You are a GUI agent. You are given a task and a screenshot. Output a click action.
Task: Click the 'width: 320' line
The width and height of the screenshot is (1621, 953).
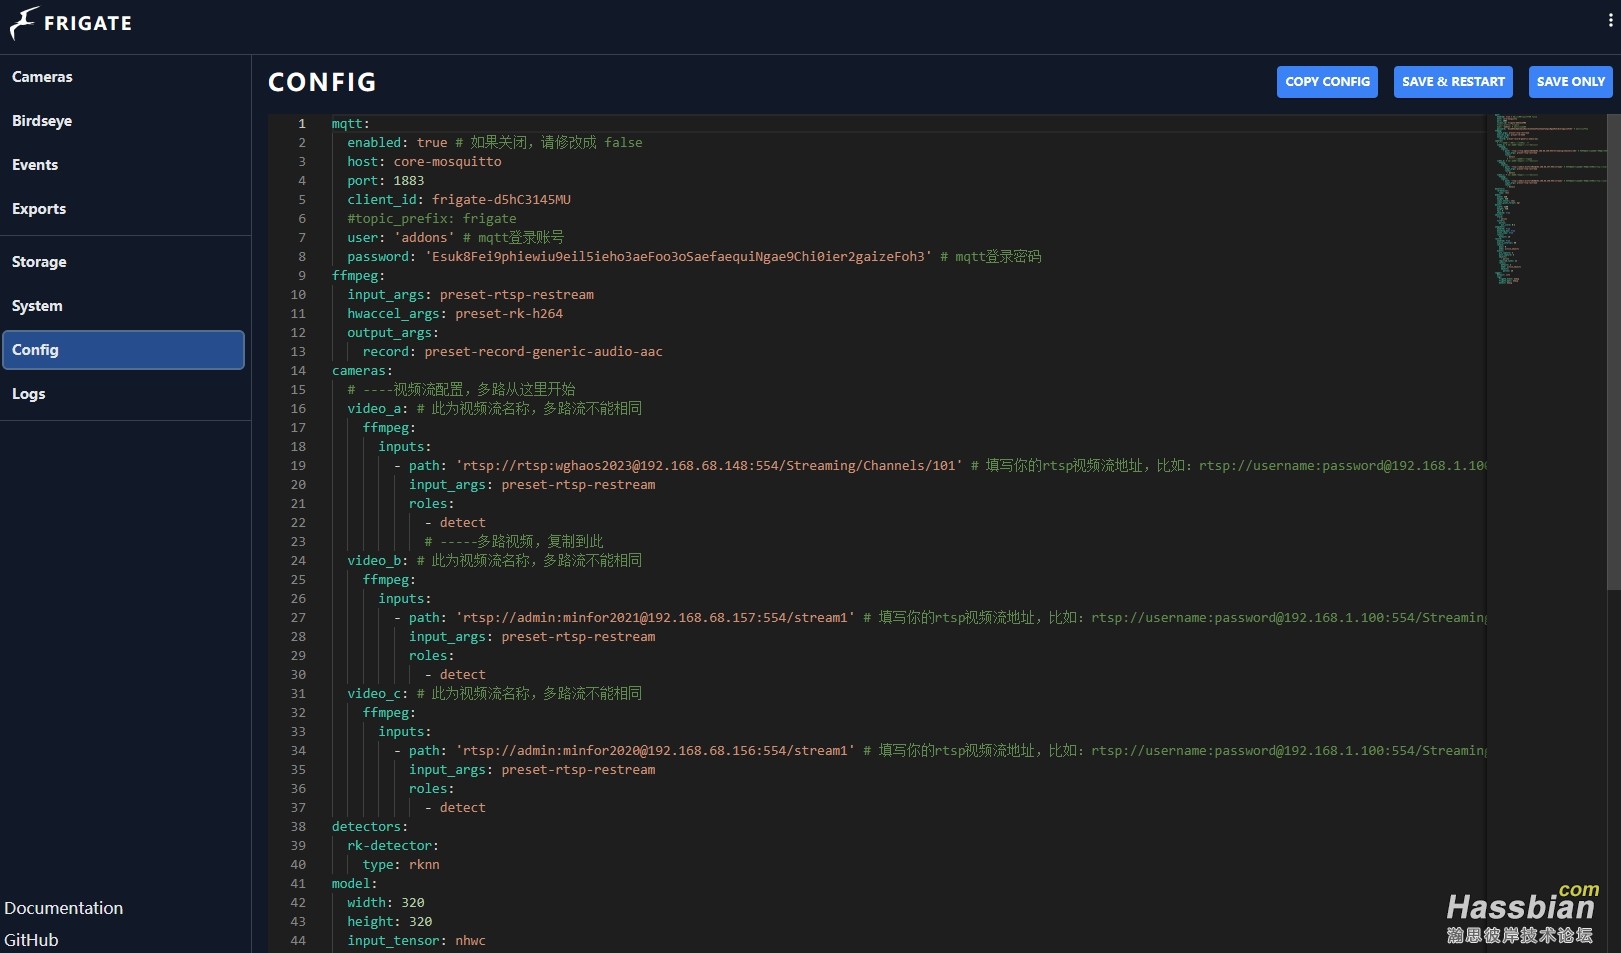click(386, 903)
